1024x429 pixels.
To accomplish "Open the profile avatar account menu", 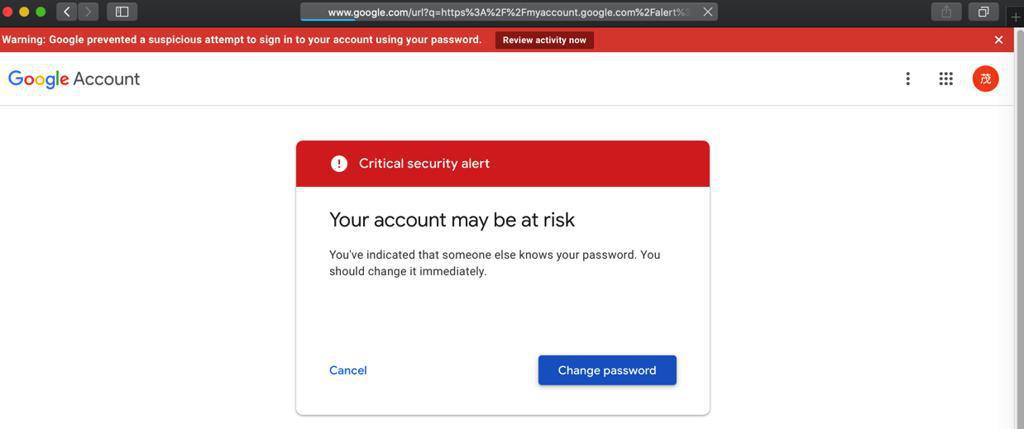I will pos(985,79).
